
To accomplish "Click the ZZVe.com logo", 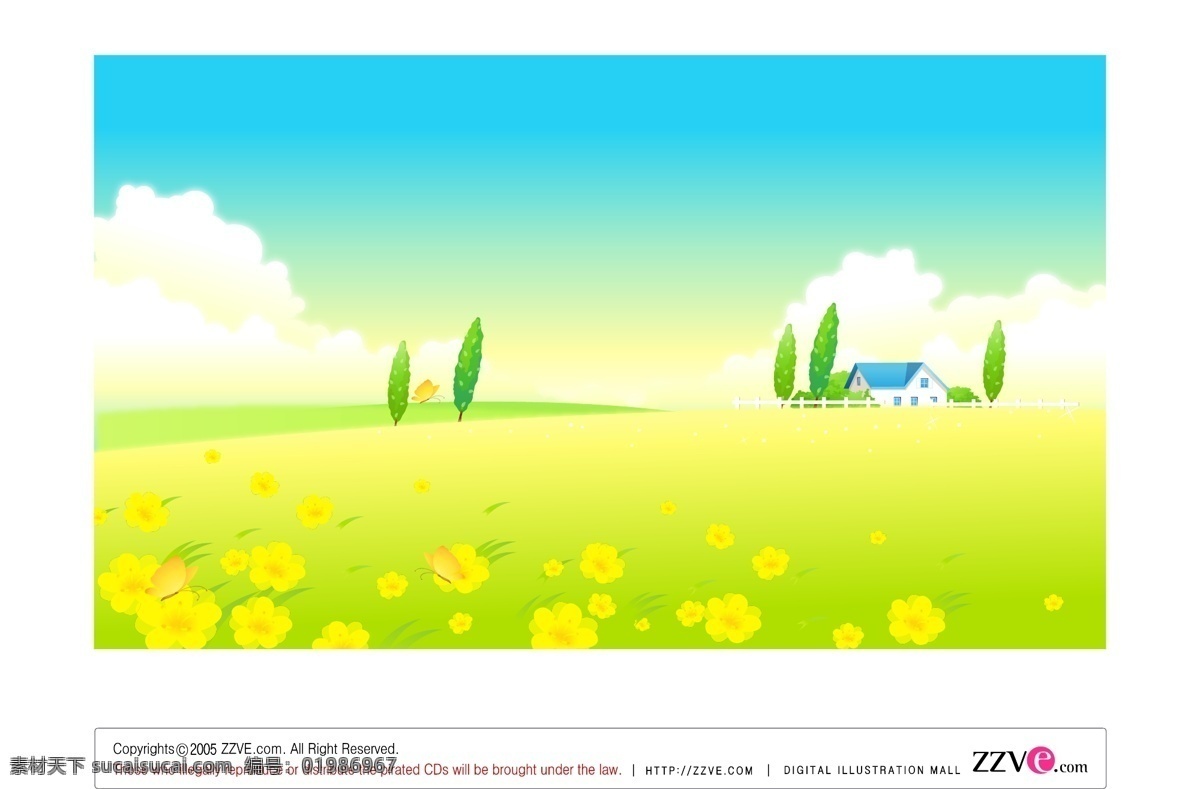I will pos(1029,762).
